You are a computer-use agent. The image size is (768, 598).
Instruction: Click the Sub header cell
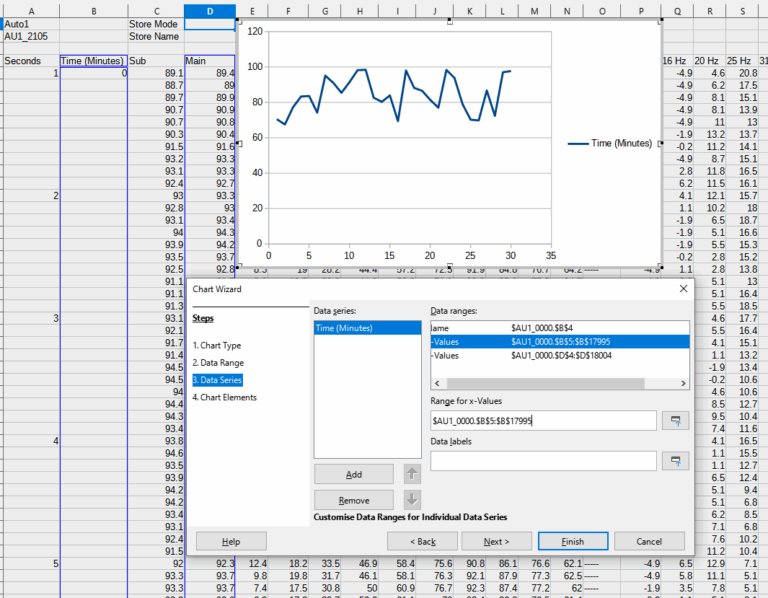pos(156,61)
